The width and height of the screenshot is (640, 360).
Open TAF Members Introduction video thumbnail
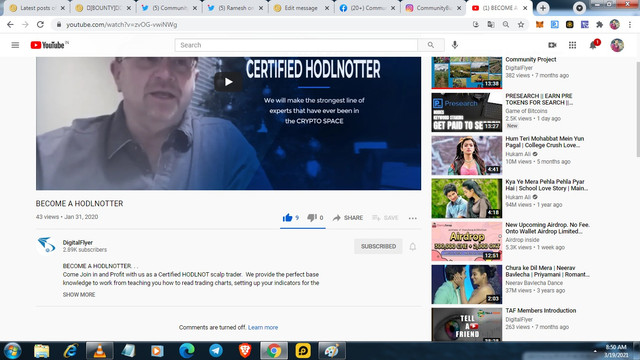[x=467, y=324]
